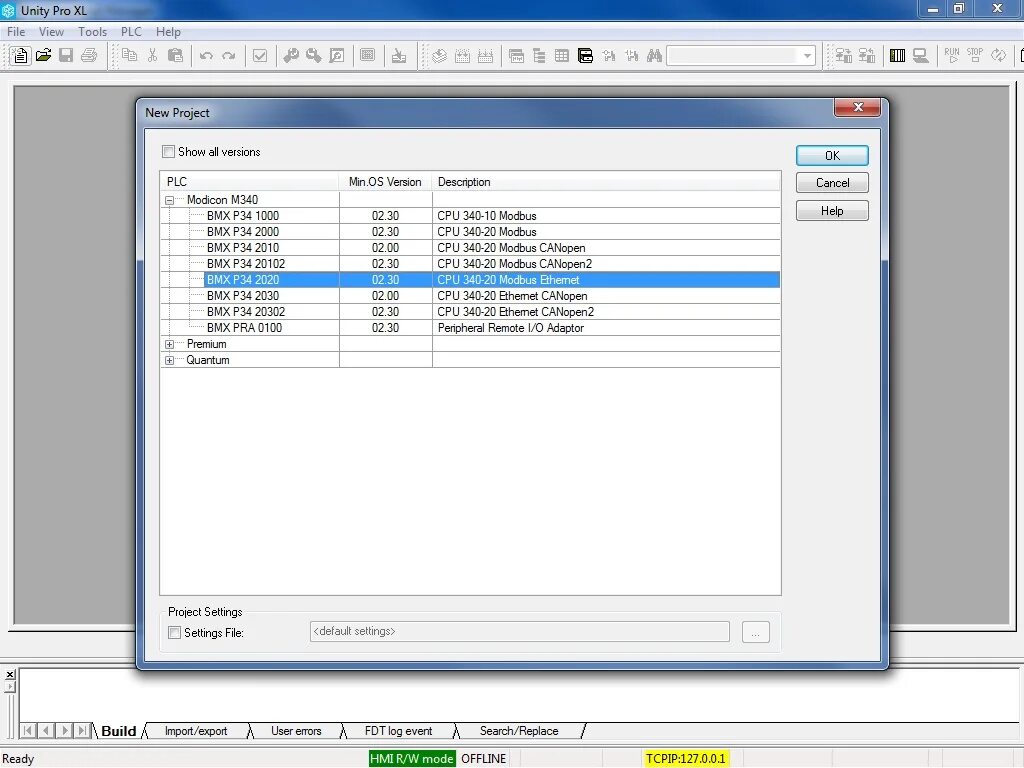Click the RUN PLC icon
The image size is (1024, 768).
tap(952, 56)
